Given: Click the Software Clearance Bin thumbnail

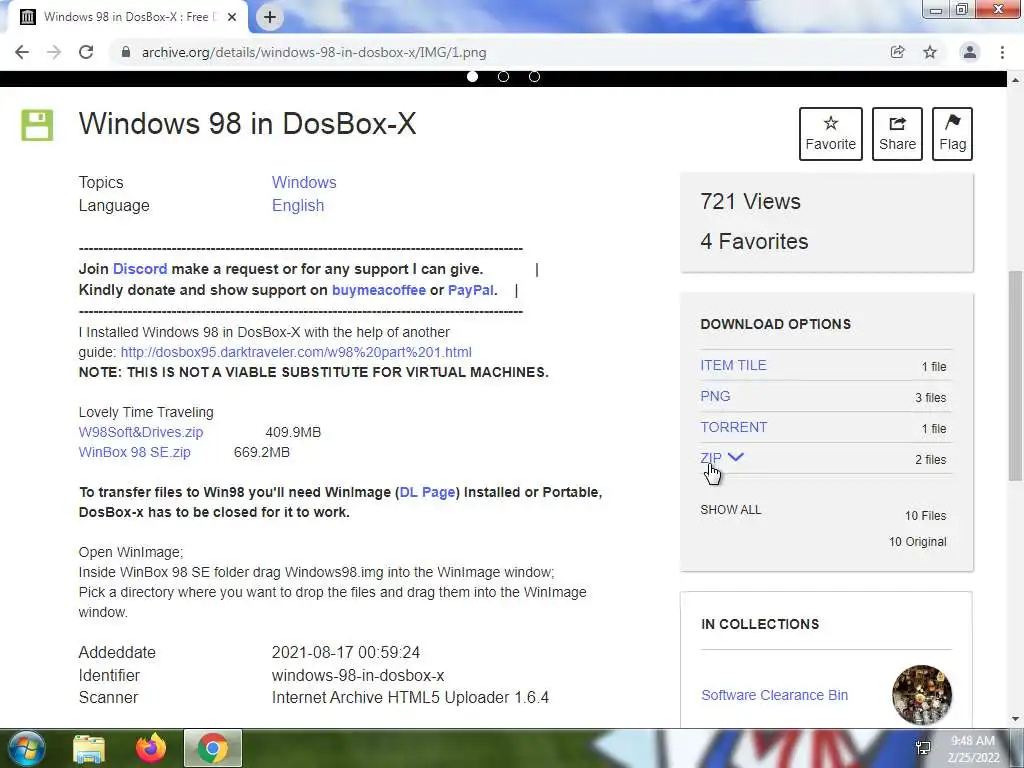Looking at the screenshot, I should pos(921,695).
